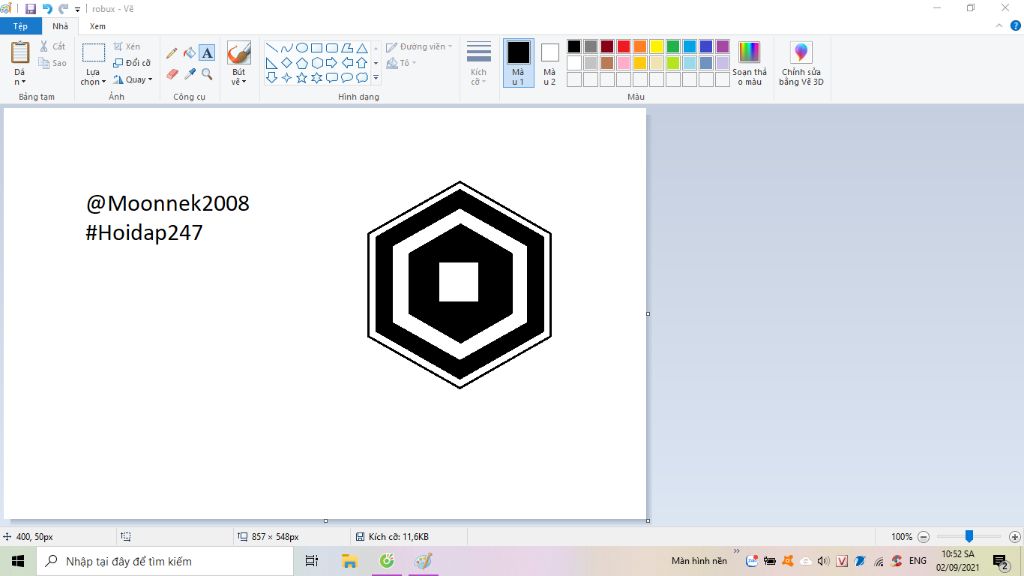Open the Quay rotate dropdown
Image resolution: width=1024 pixels, height=576 pixels.
point(133,80)
